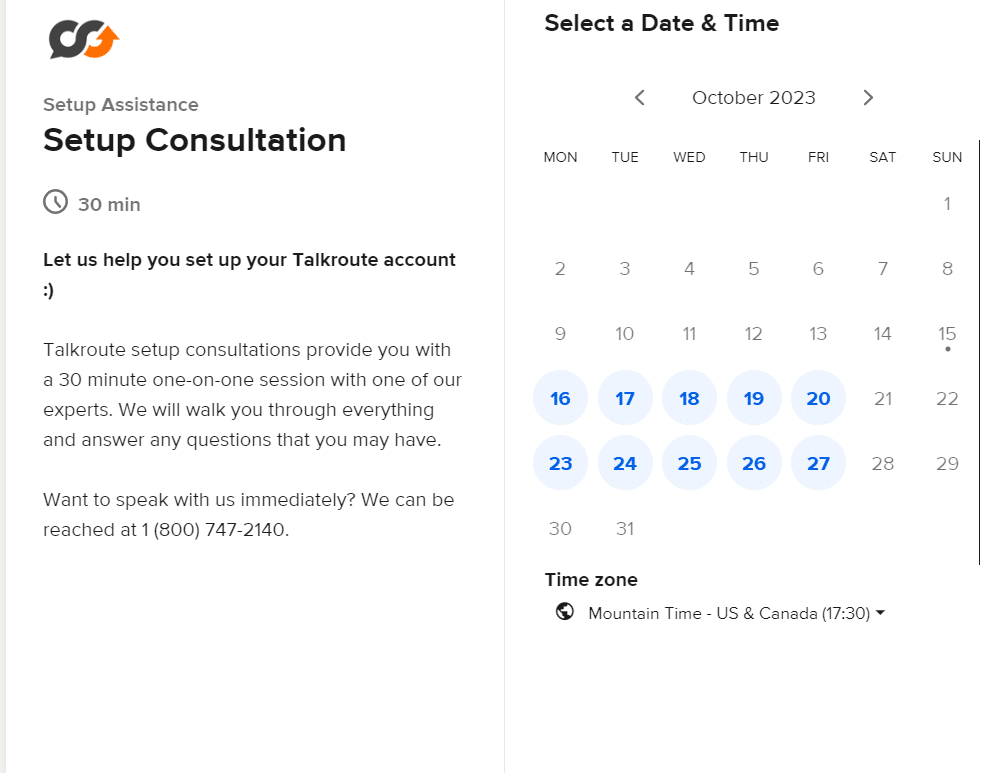This screenshot has width=997, height=773.
Task: Click the globe icon in the time zone row
Action: tap(565, 612)
